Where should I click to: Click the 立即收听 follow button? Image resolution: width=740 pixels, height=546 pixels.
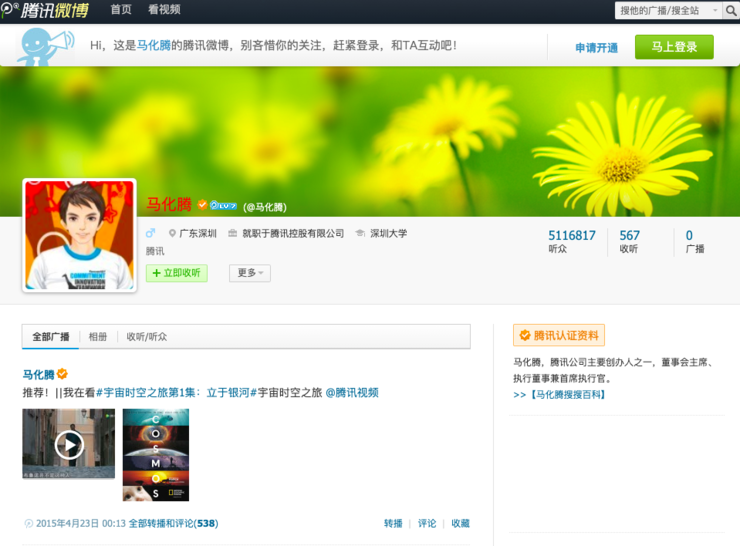tap(177, 273)
